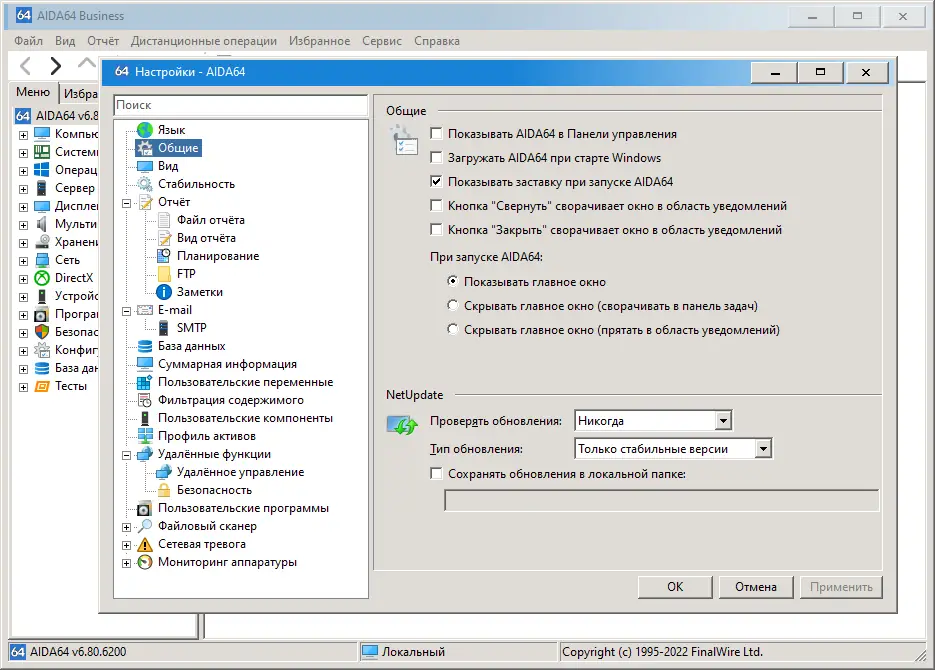Open the Файл menu
This screenshot has width=935, height=670.
click(29, 41)
